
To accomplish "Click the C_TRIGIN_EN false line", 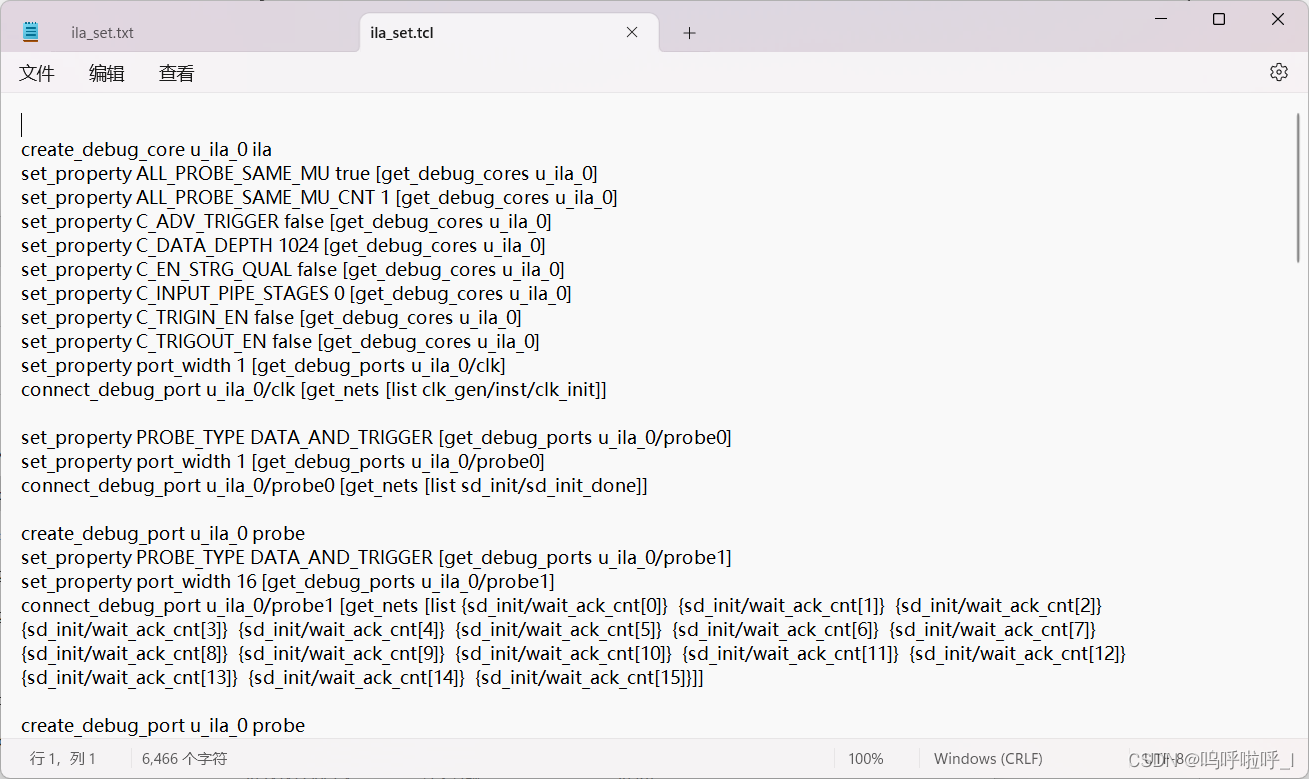I will [271, 317].
